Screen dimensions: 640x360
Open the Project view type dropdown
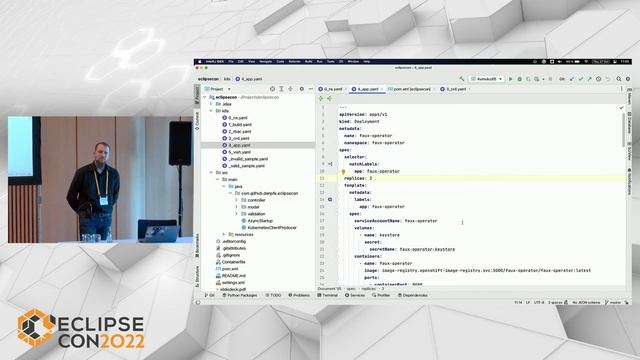218,89
